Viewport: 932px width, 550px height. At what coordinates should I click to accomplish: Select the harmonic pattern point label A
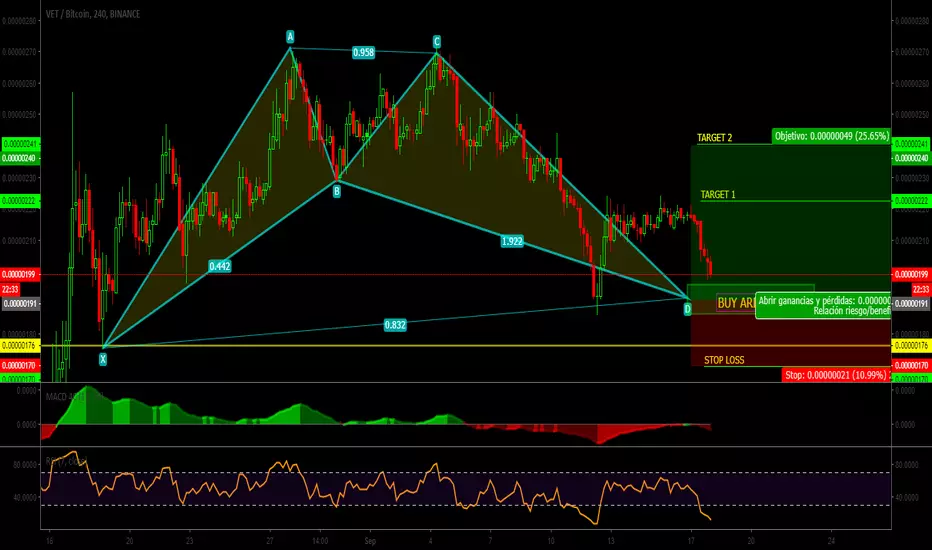pos(290,37)
